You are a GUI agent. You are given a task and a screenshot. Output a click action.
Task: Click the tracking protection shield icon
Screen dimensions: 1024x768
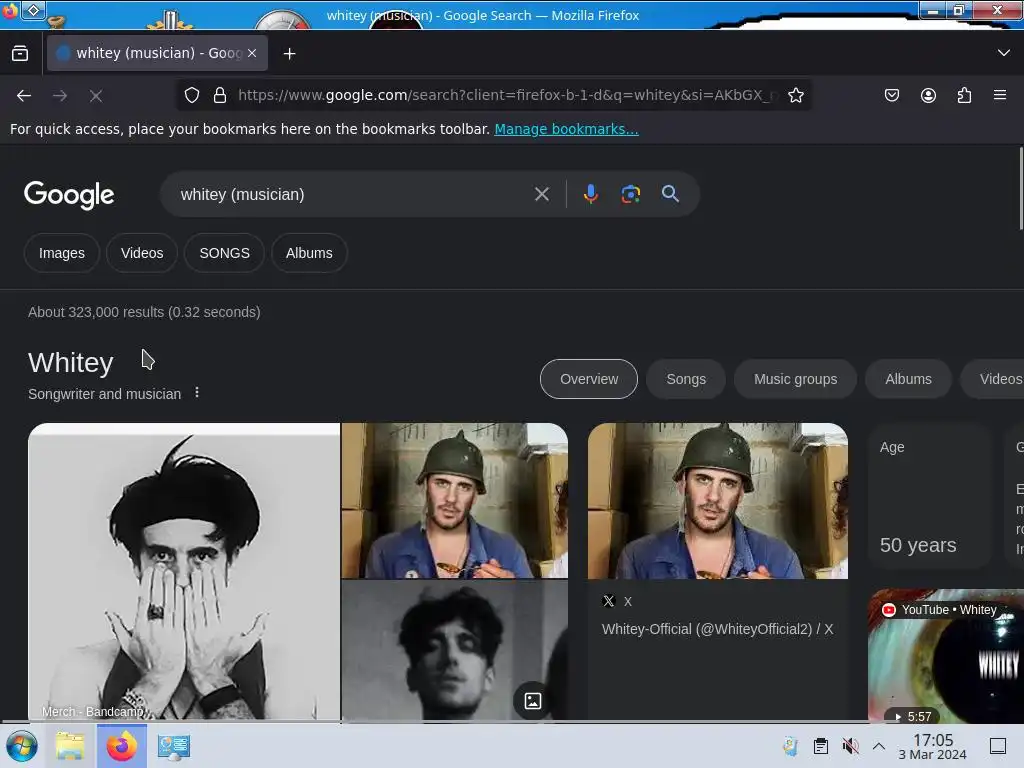pos(191,95)
